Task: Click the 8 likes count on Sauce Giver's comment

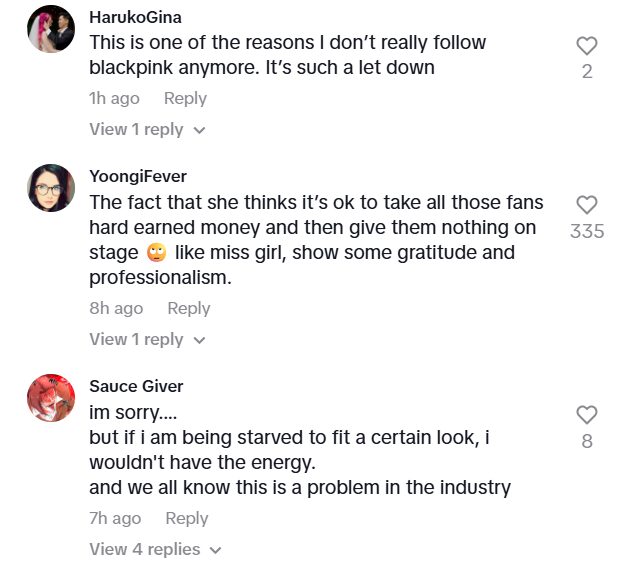Action: pos(587,441)
